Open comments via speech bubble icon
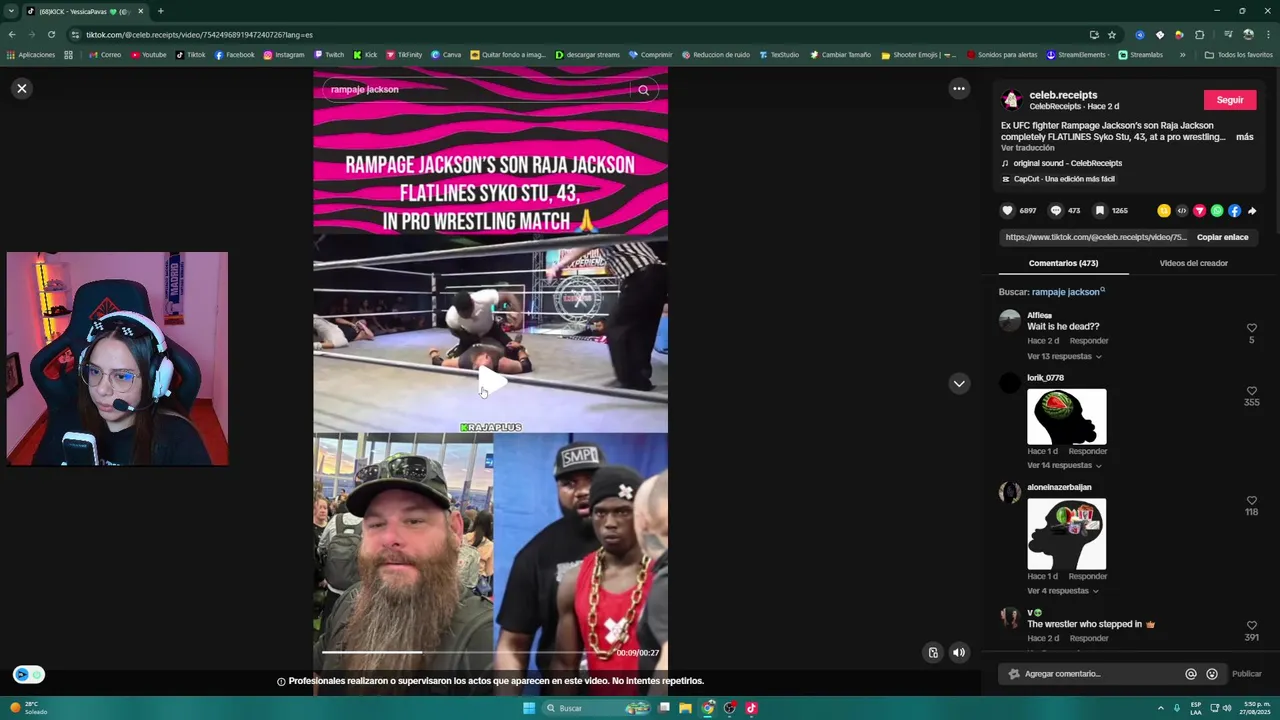 tap(1055, 211)
